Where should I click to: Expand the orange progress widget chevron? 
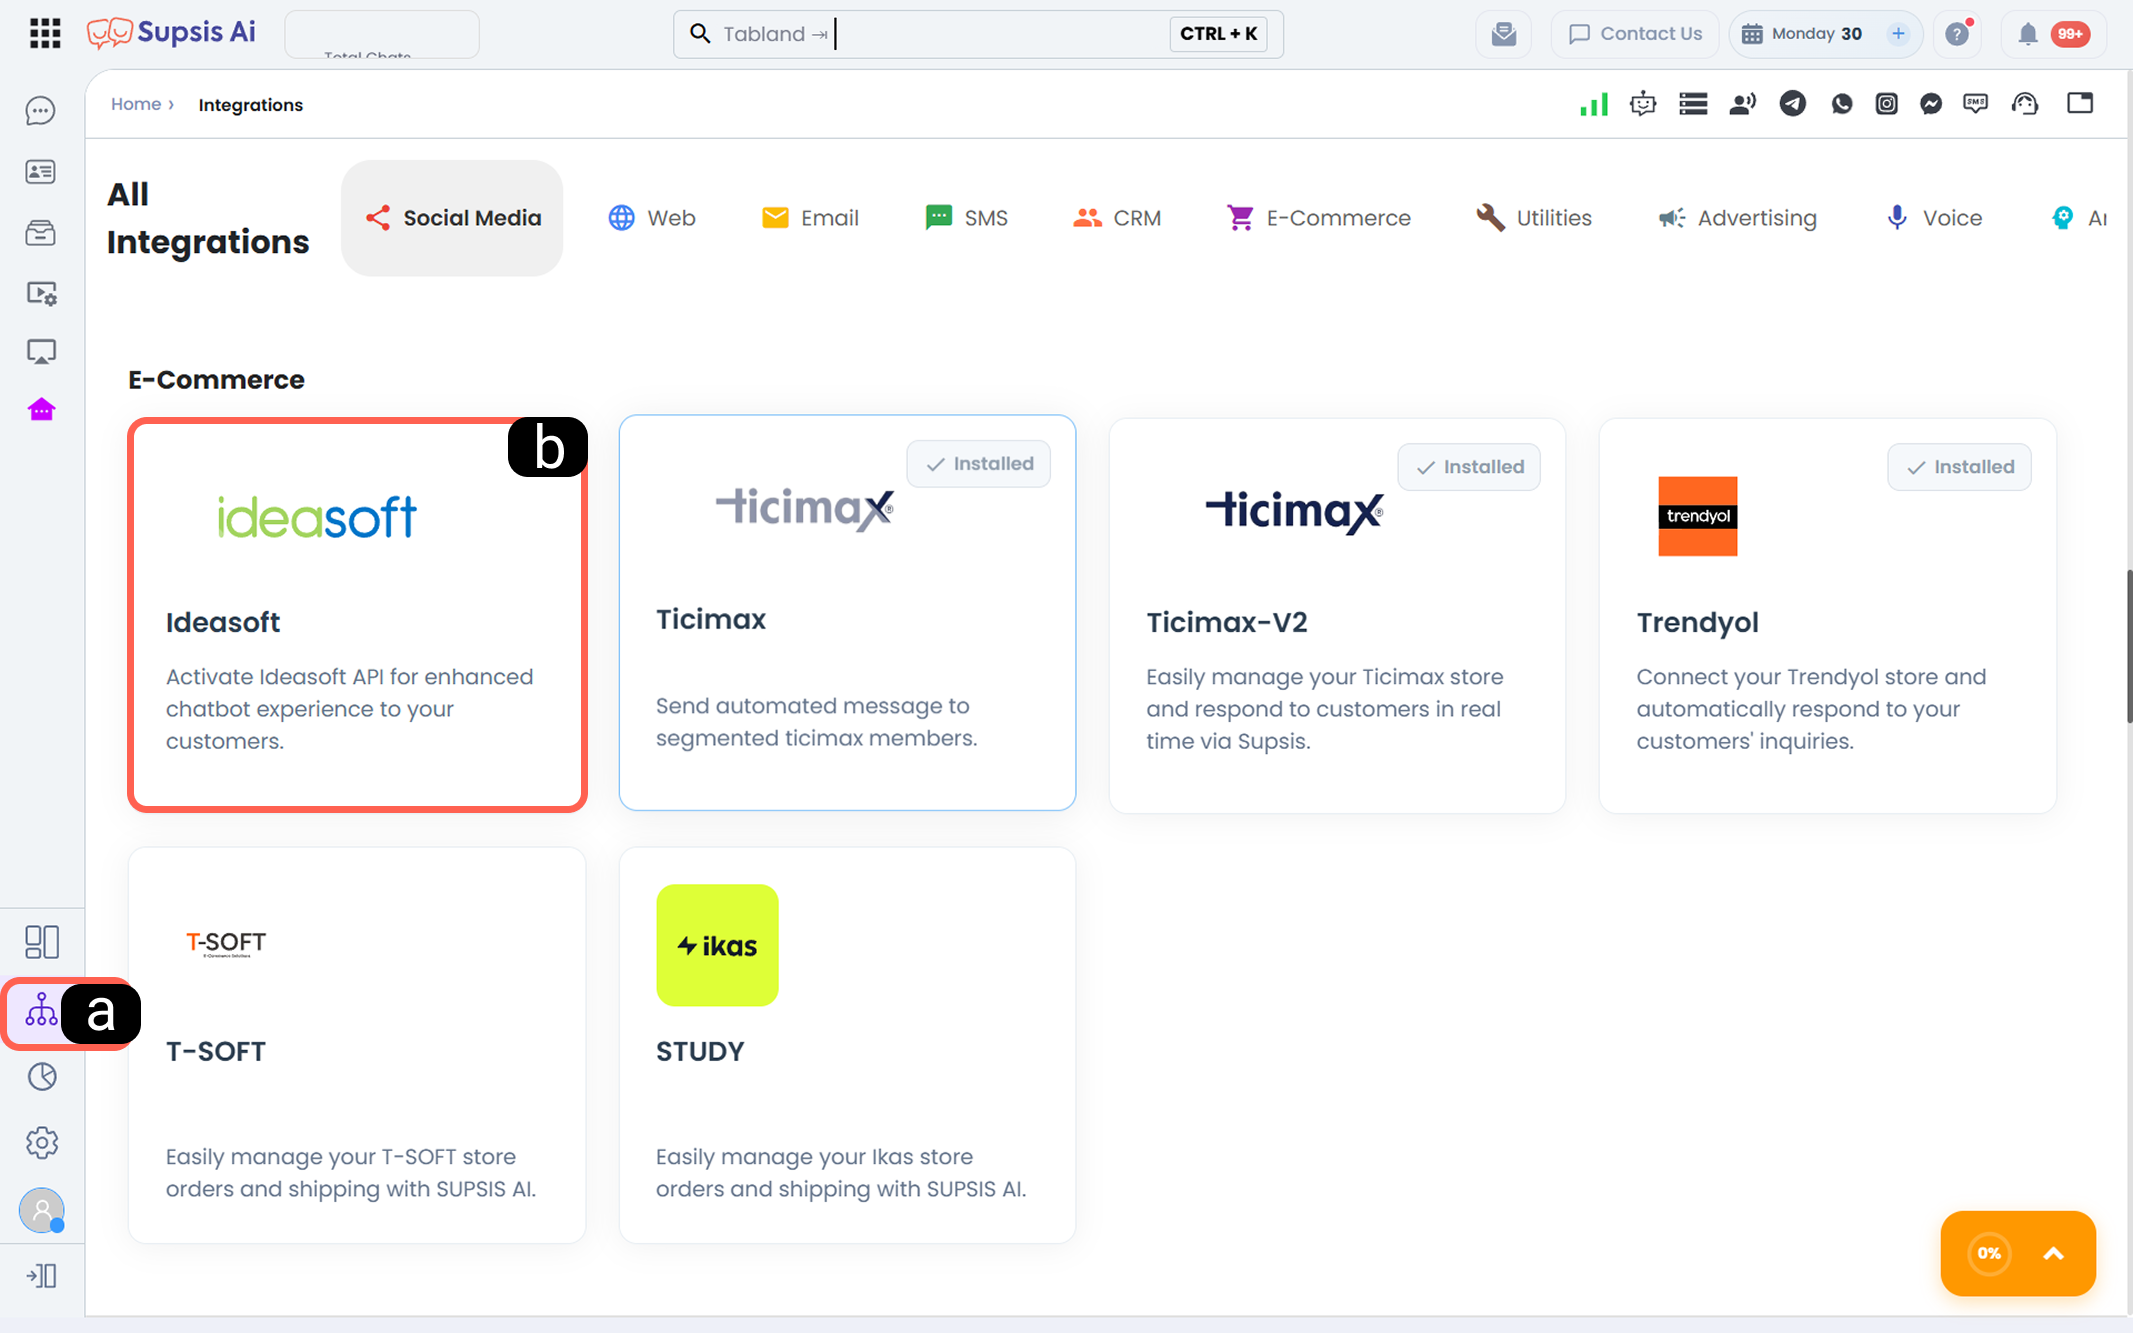[x=2054, y=1253]
